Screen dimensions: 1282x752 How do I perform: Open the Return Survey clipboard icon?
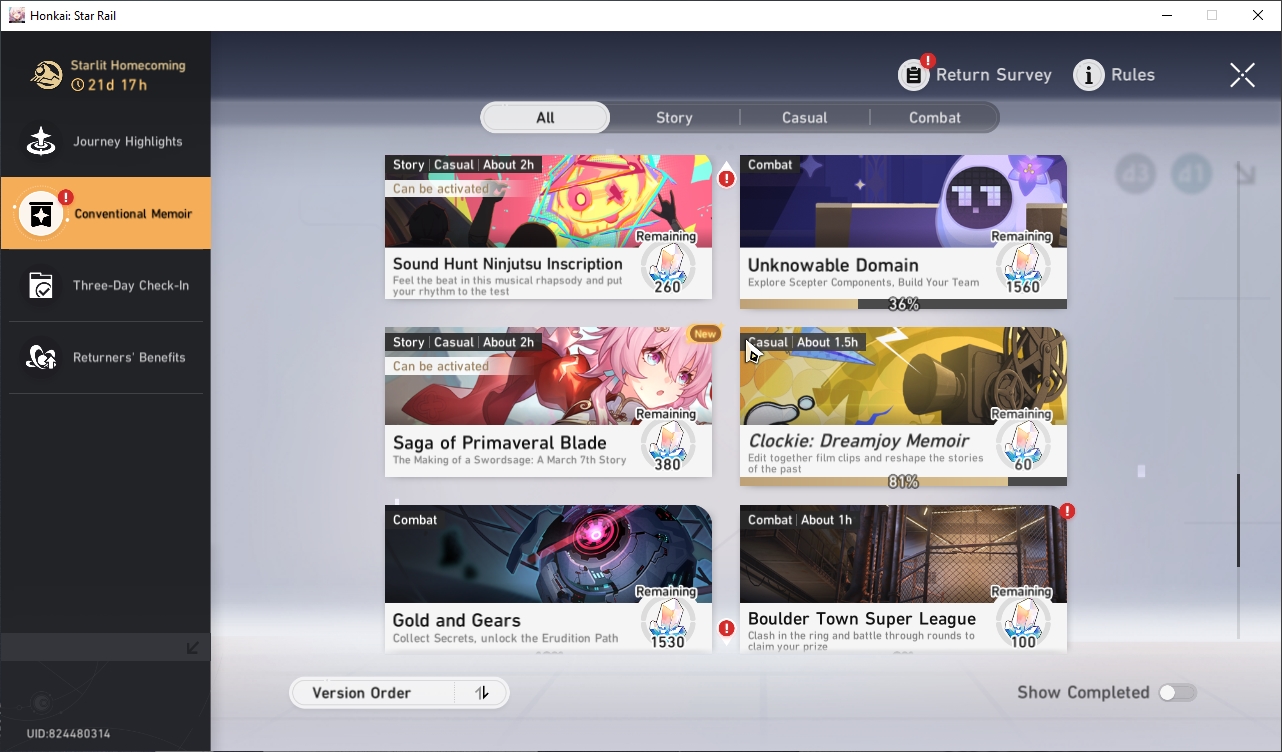[914, 75]
